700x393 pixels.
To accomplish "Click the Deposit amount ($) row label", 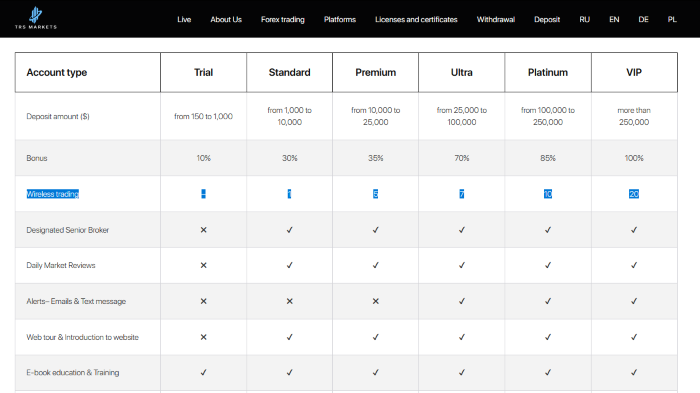I will [58, 117].
